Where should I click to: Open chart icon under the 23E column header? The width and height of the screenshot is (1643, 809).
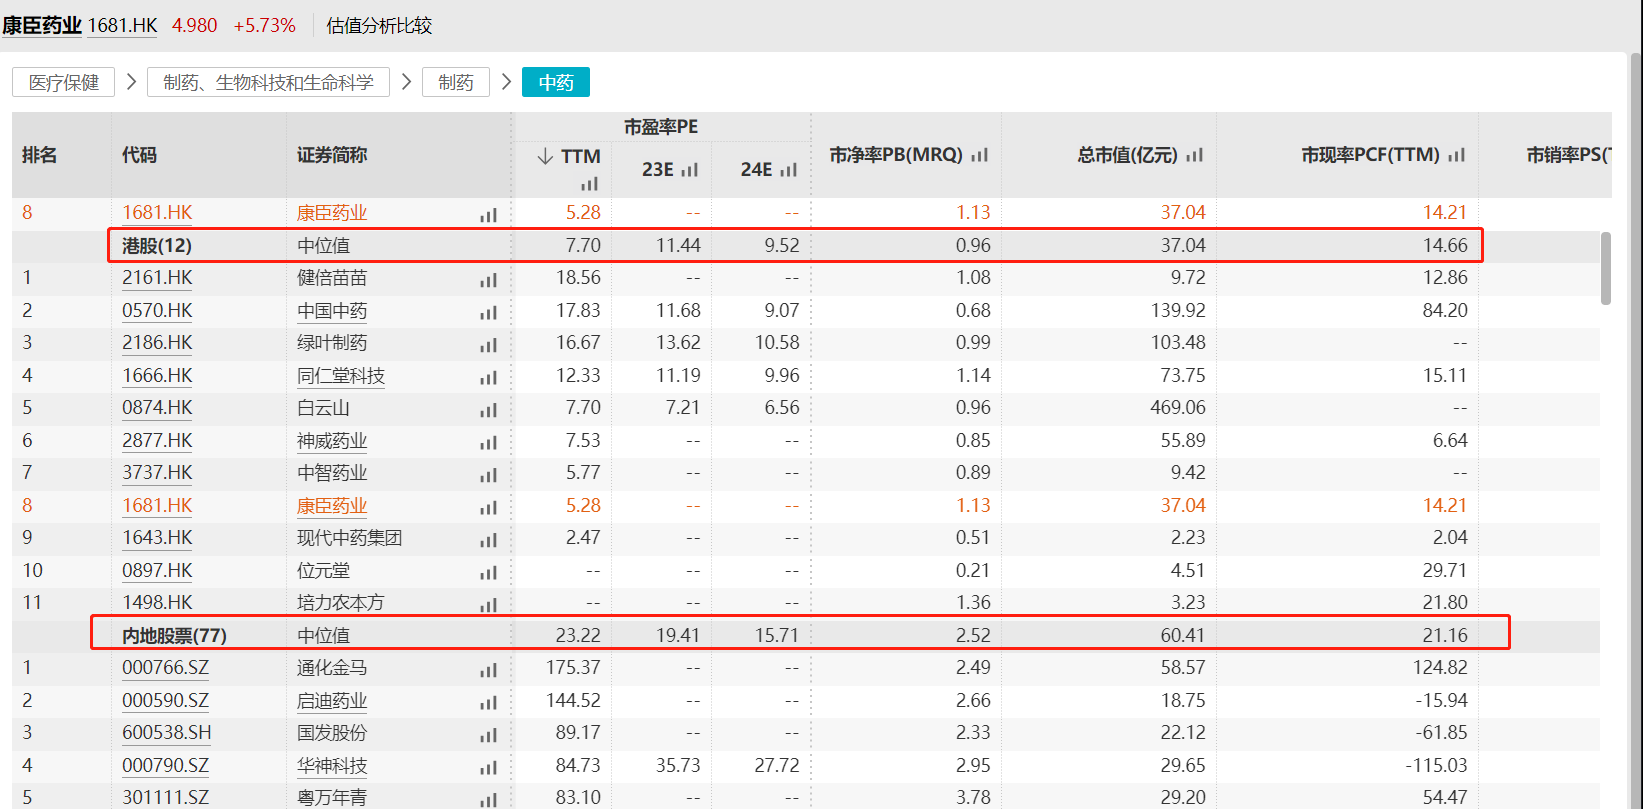pyautogui.click(x=689, y=170)
